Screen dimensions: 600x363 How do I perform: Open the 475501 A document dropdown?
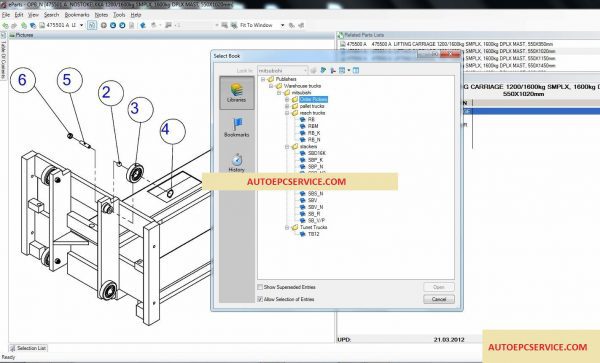[x=82, y=25]
